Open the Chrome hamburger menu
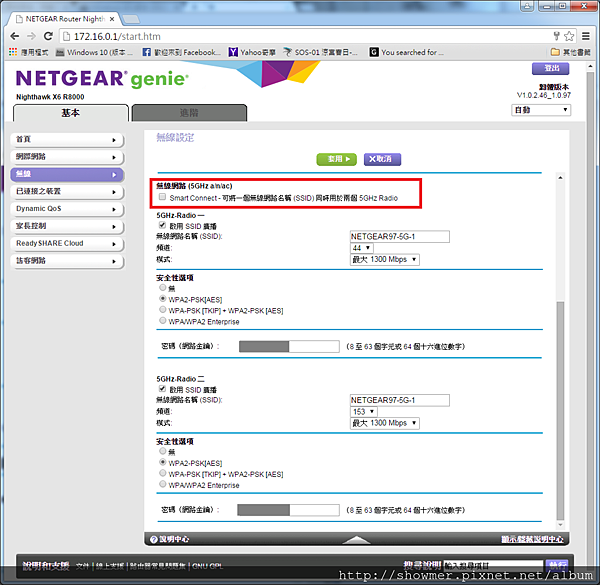Screen dimensions: 600x585 pyautogui.click(x=585, y=36)
